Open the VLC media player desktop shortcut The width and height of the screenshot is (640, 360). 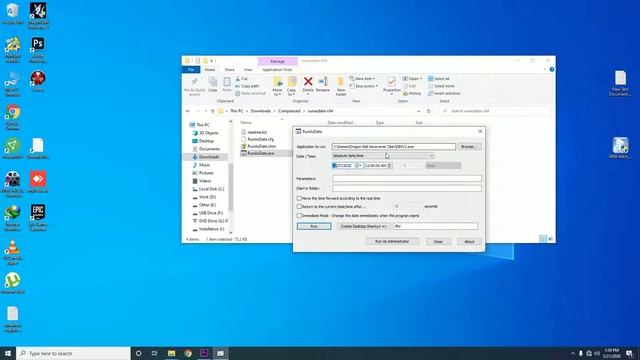point(13,253)
